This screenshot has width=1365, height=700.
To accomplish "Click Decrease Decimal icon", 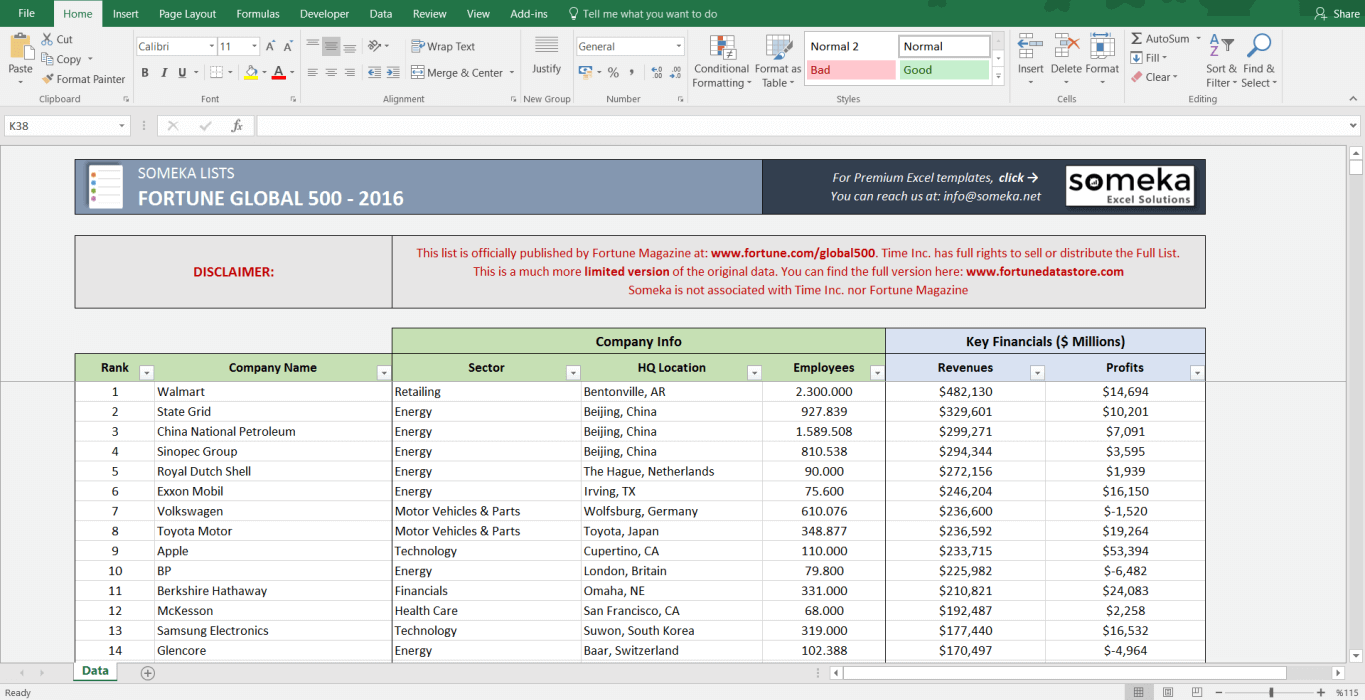I will pos(676,73).
